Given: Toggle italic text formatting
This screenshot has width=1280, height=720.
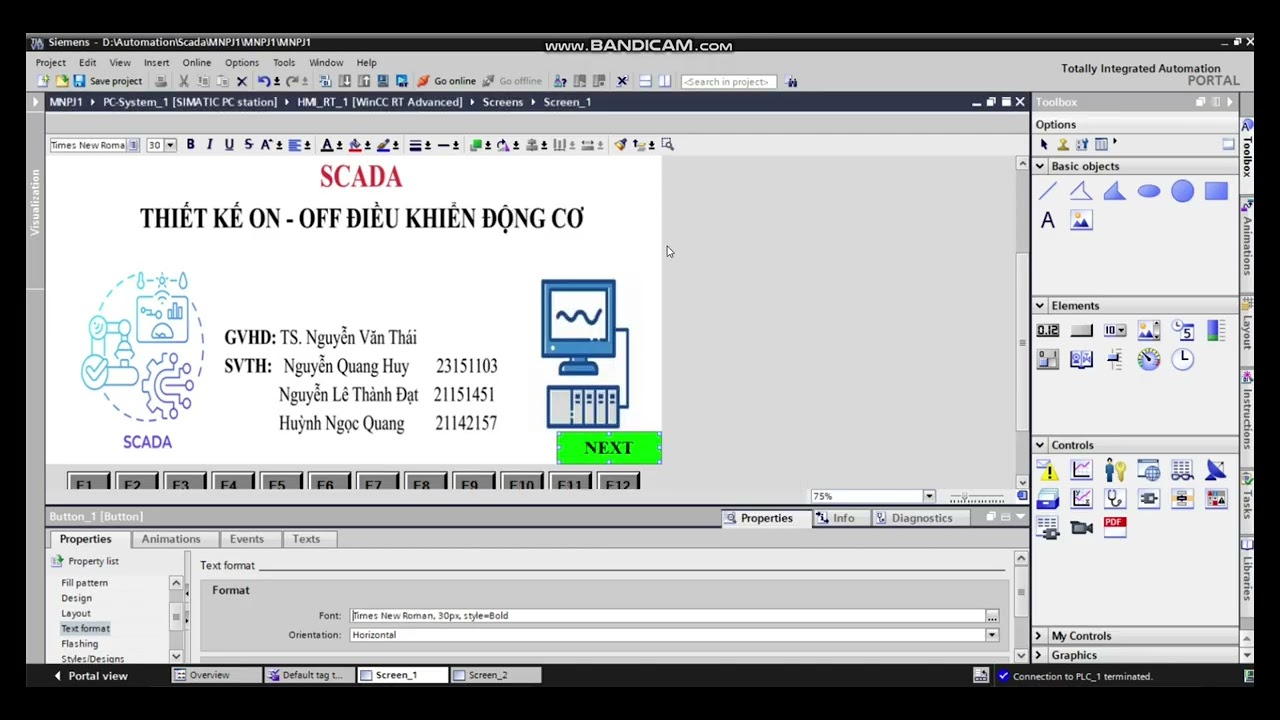Looking at the screenshot, I should [209, 145].
